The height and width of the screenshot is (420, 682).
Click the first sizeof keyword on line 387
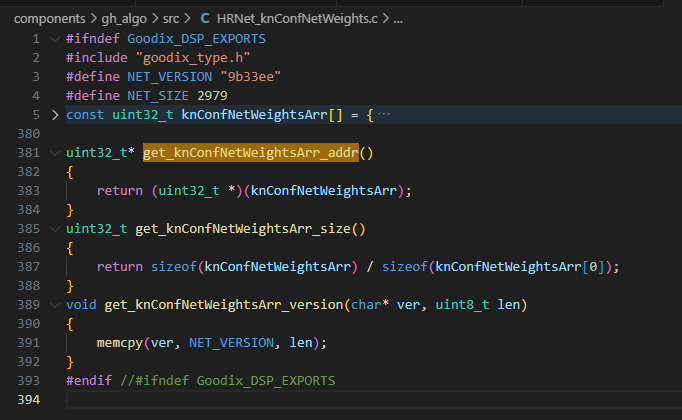click(174, 267)
